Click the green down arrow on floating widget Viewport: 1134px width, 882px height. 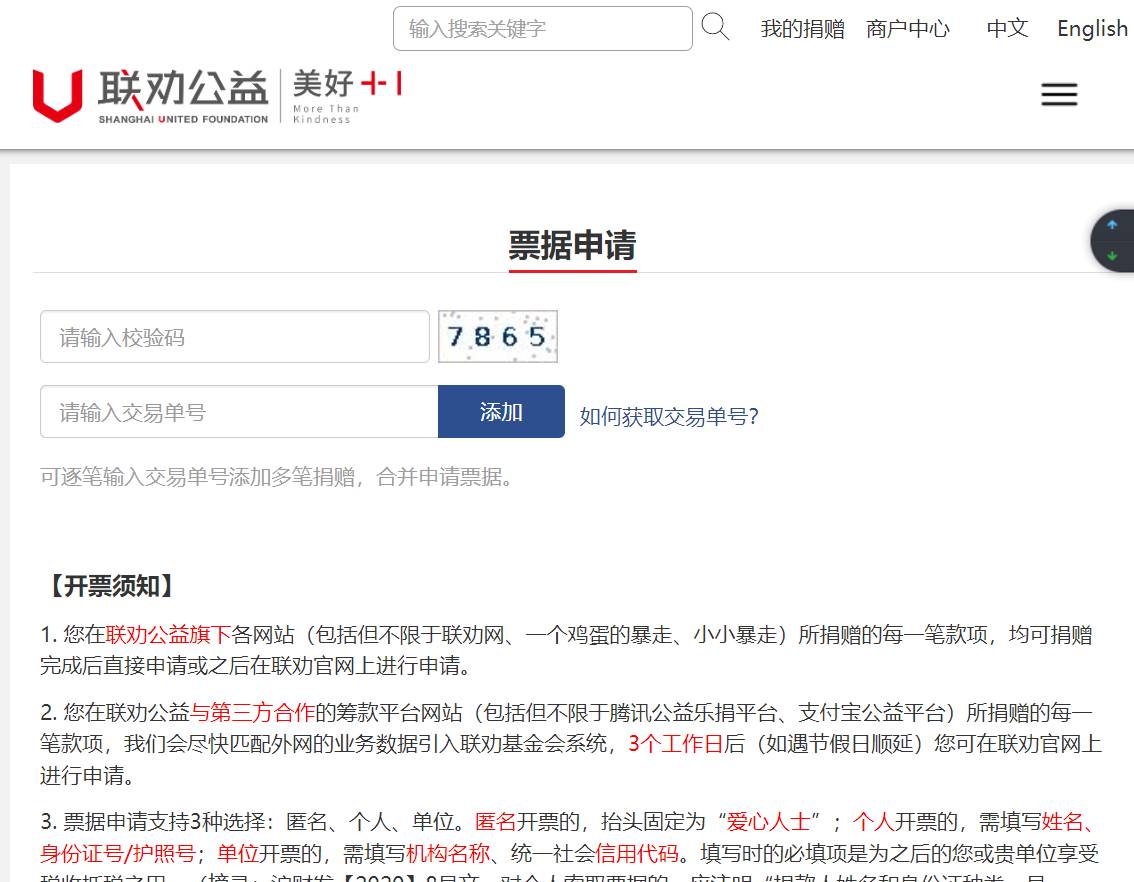tap(1112, 256)
